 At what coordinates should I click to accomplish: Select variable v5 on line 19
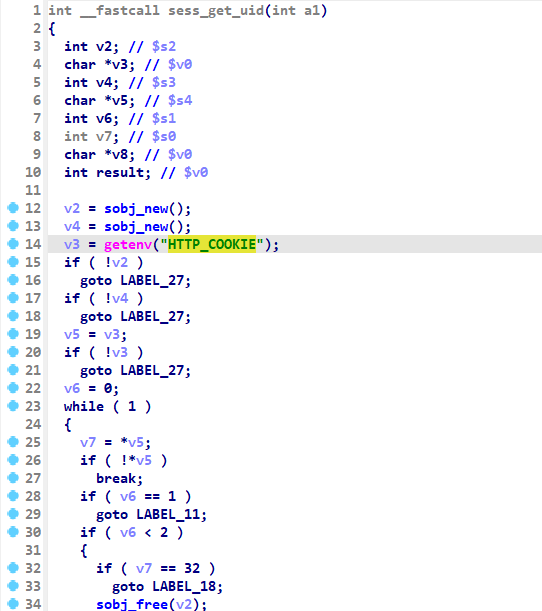point(72,334)
